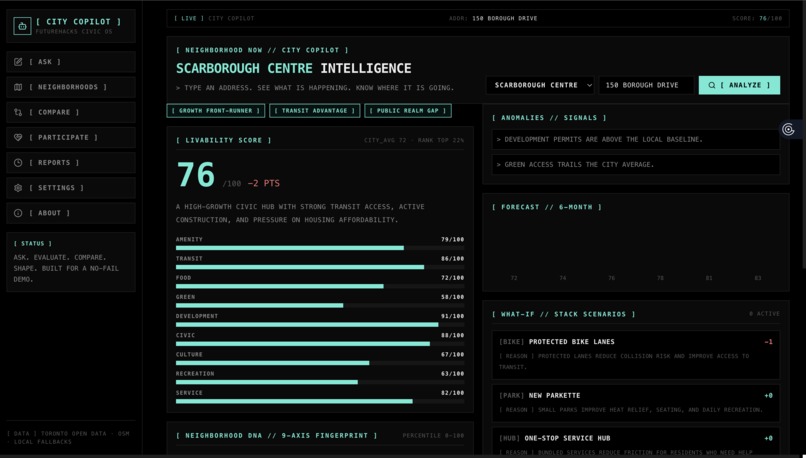Open Settings from sidebar

click(71, 188)
